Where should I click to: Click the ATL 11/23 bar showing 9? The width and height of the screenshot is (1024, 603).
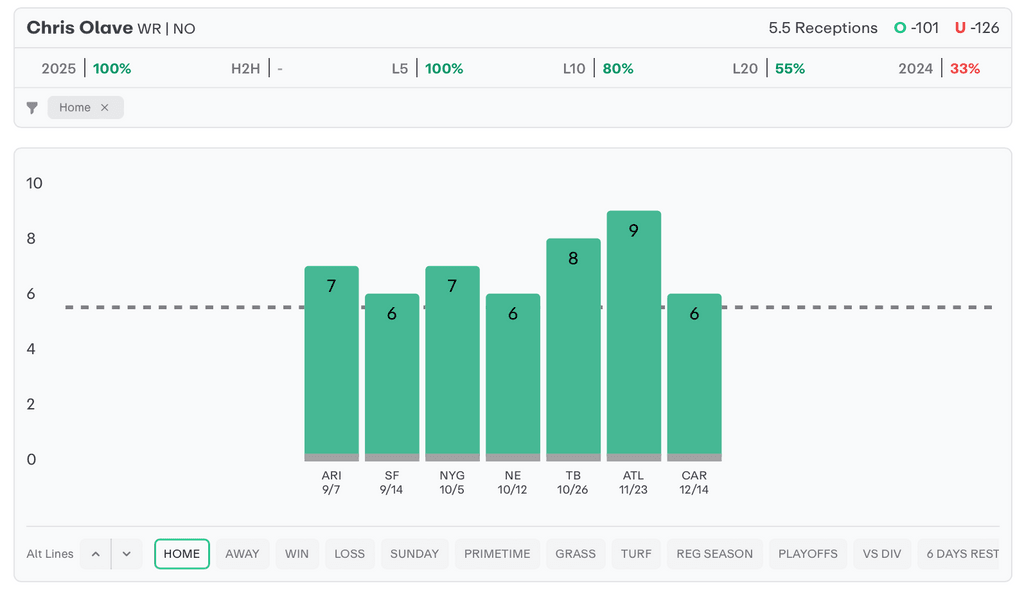[x=633, y=335]
